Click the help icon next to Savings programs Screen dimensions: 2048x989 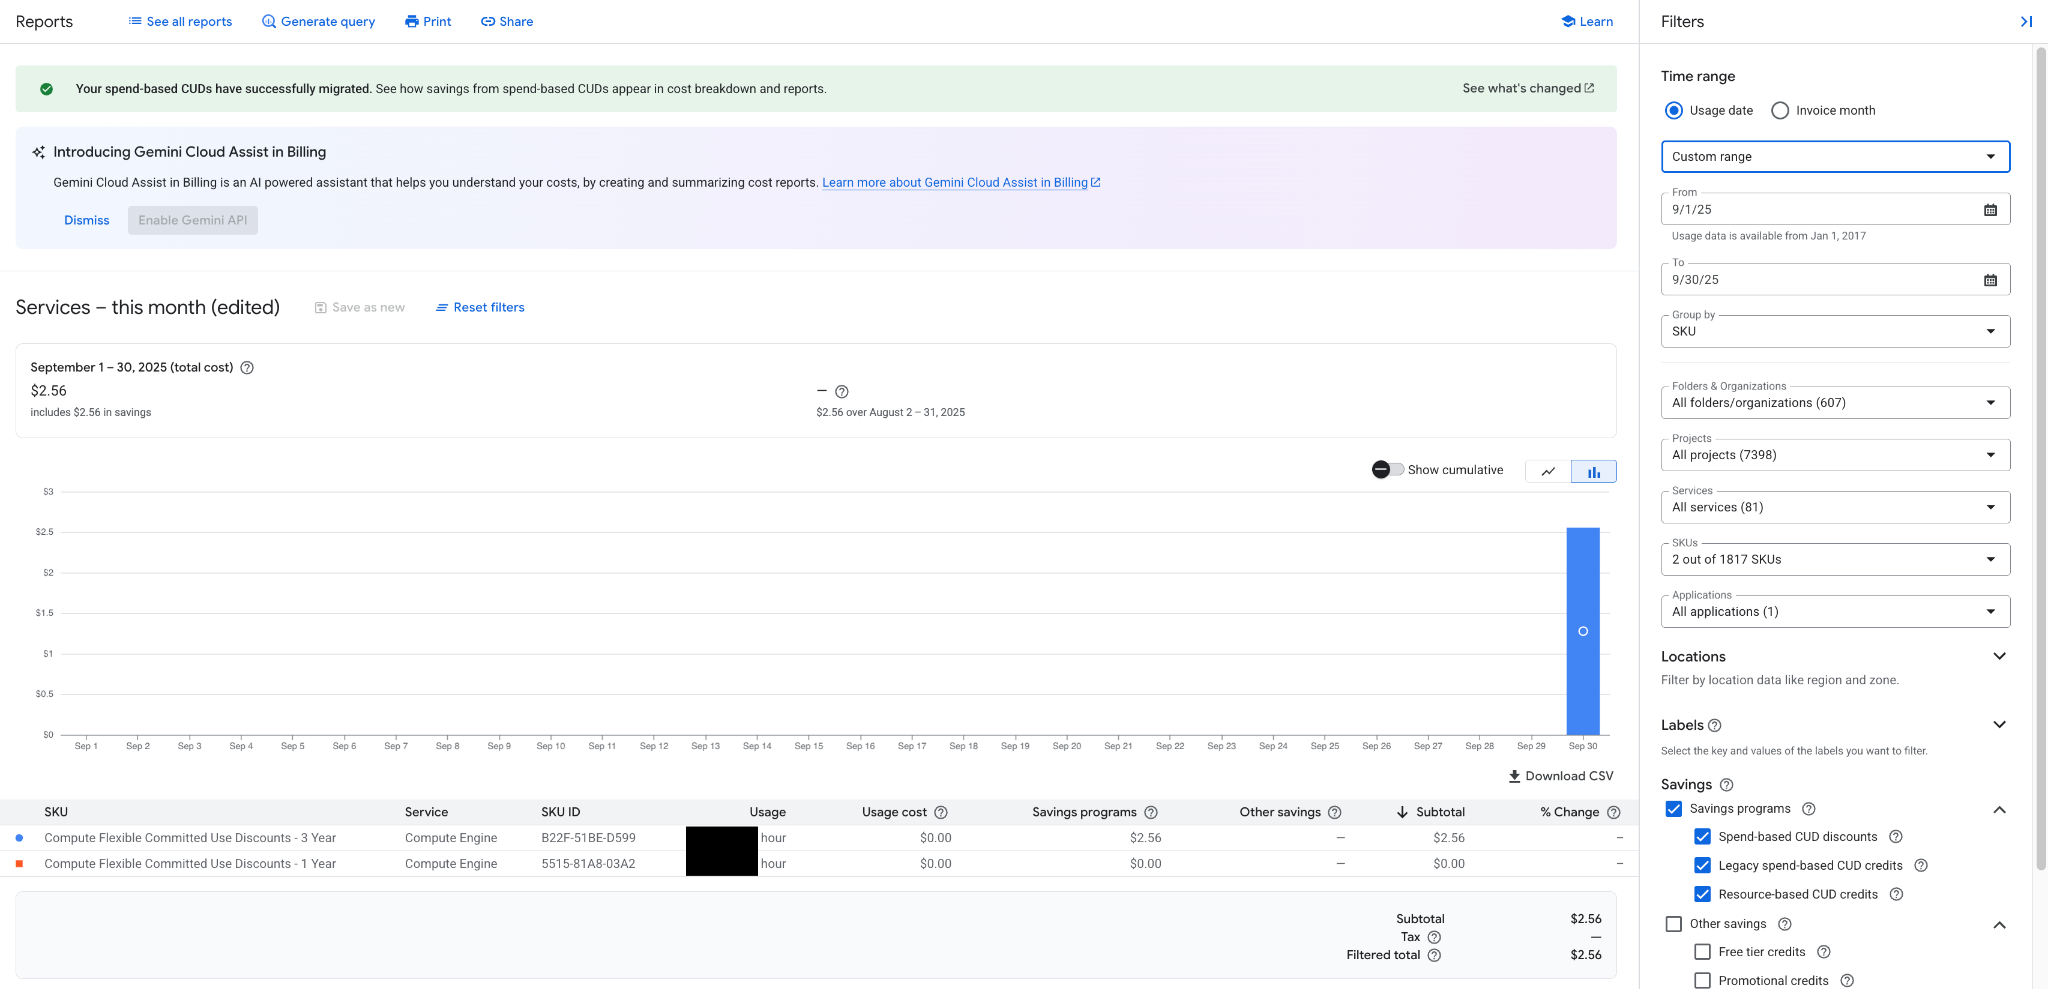[1809, 809]
